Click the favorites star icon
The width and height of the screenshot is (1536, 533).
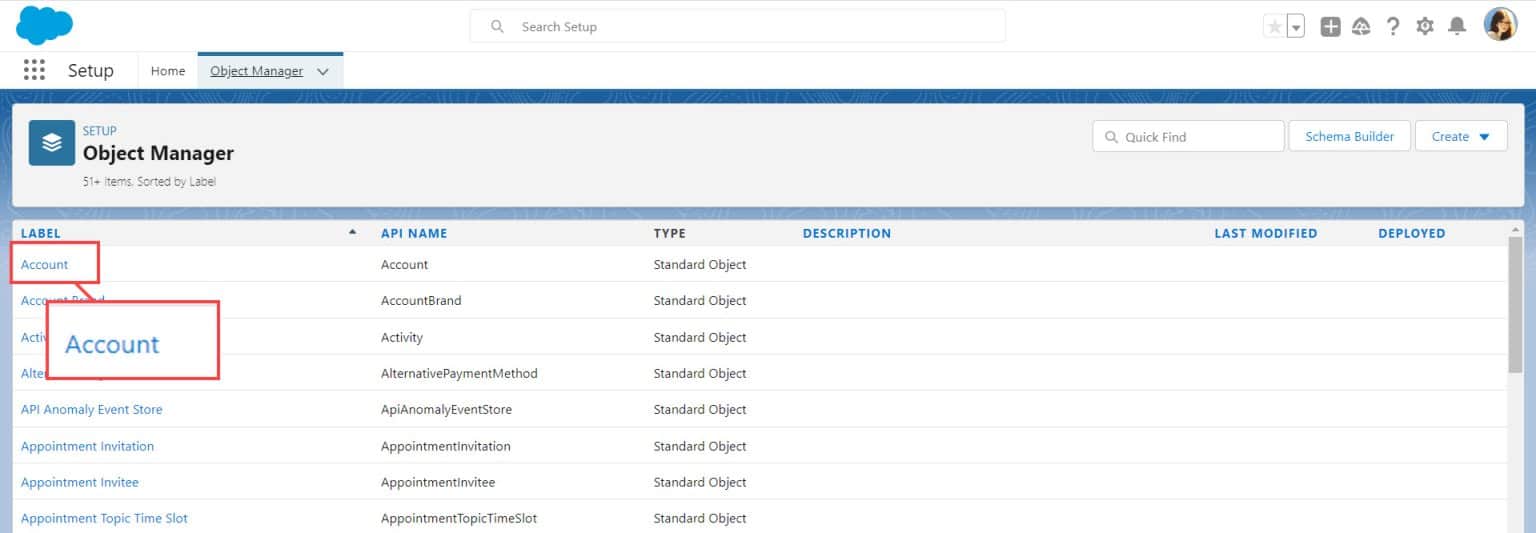pos(1274,27)
